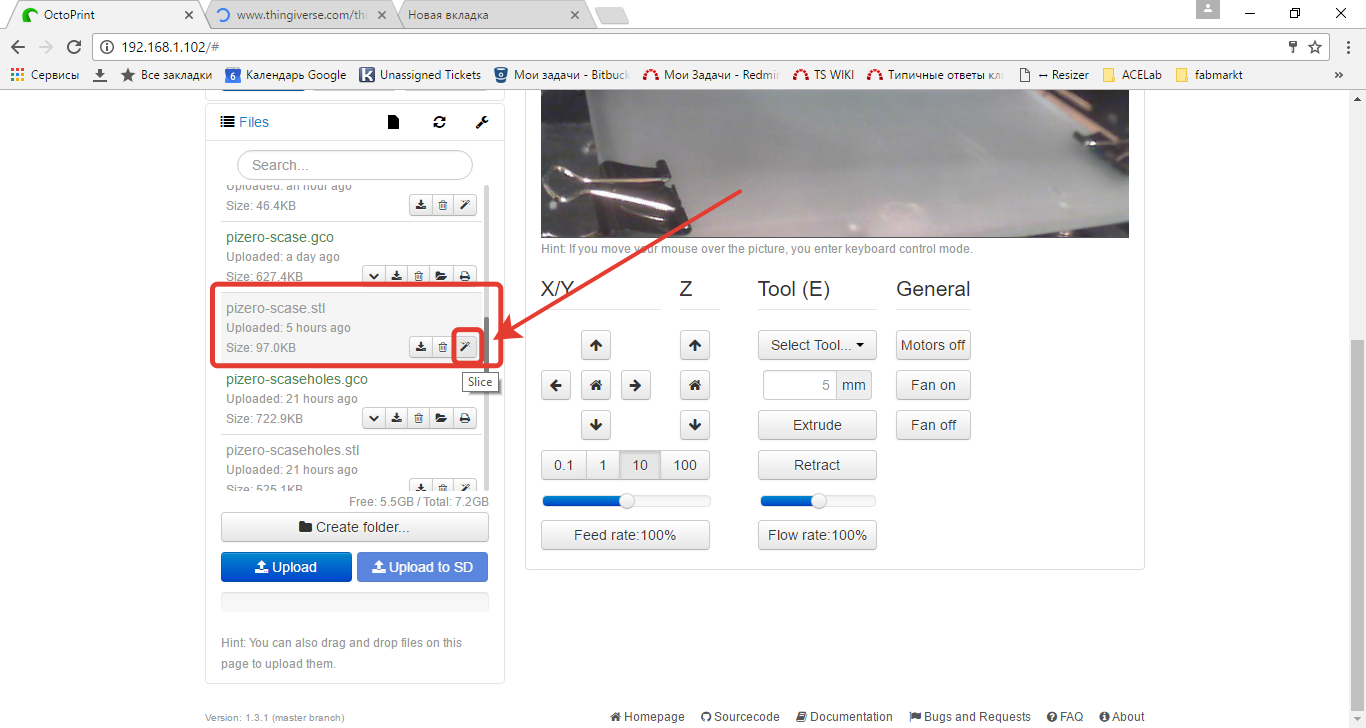Delete the 46.4KB file with the trash icon
Image resolution: width=1366 pixels, height=728 pixels.
pos(443,205)
